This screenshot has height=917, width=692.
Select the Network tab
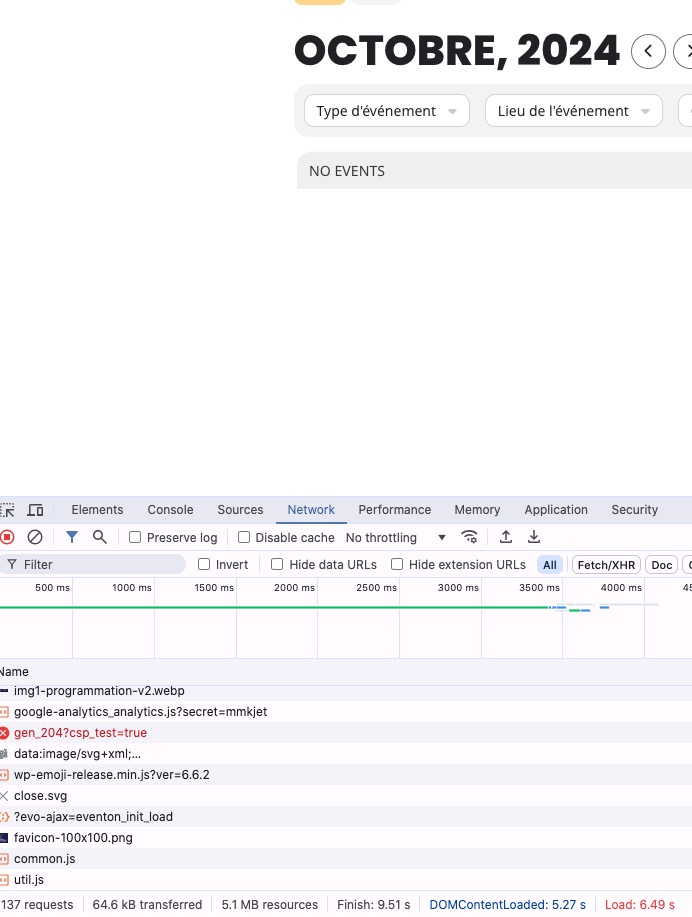311,510
